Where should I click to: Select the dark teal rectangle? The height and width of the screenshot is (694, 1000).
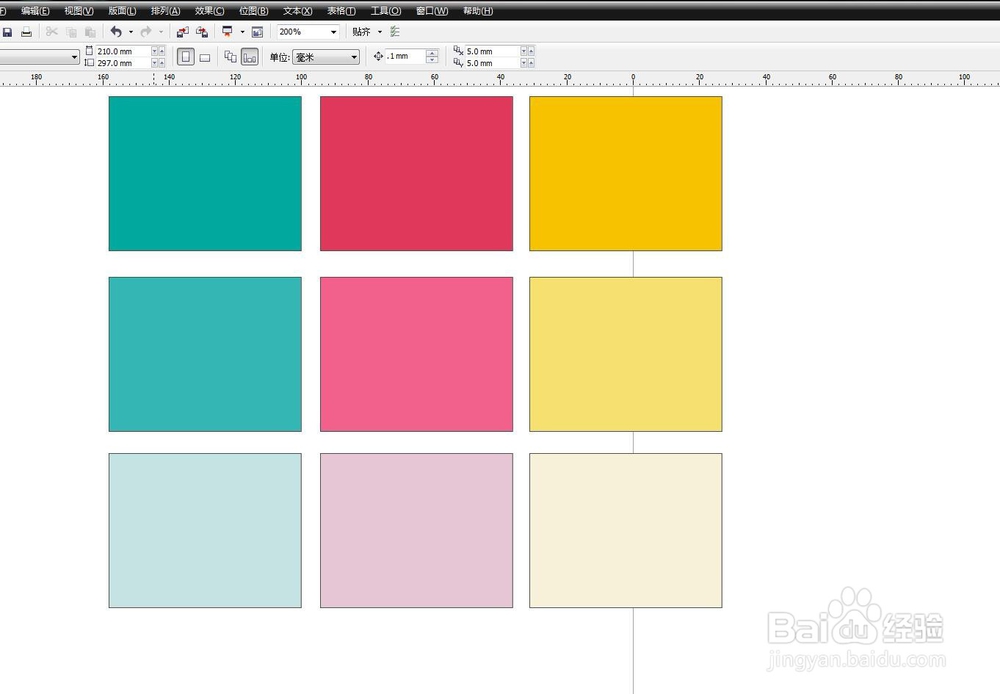pos(205,174)
